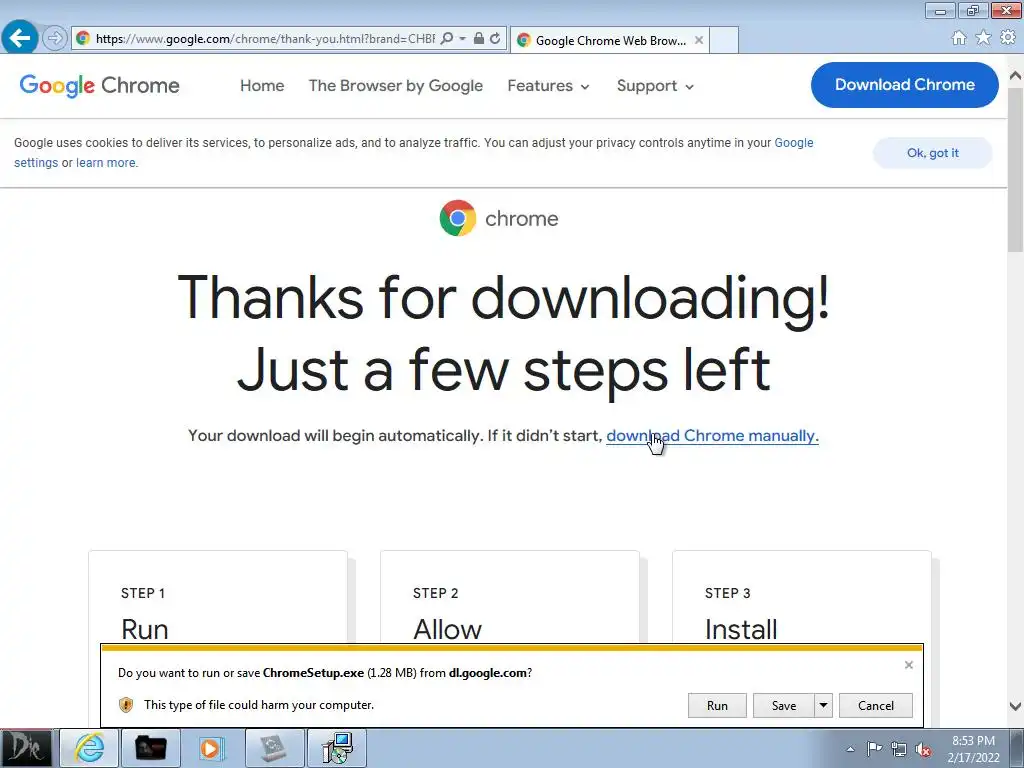Screen dimensions: 1024x768
Task: Click the vertical scrollbar thumb
Action: pyautogui.click(x=1016, y=168)
